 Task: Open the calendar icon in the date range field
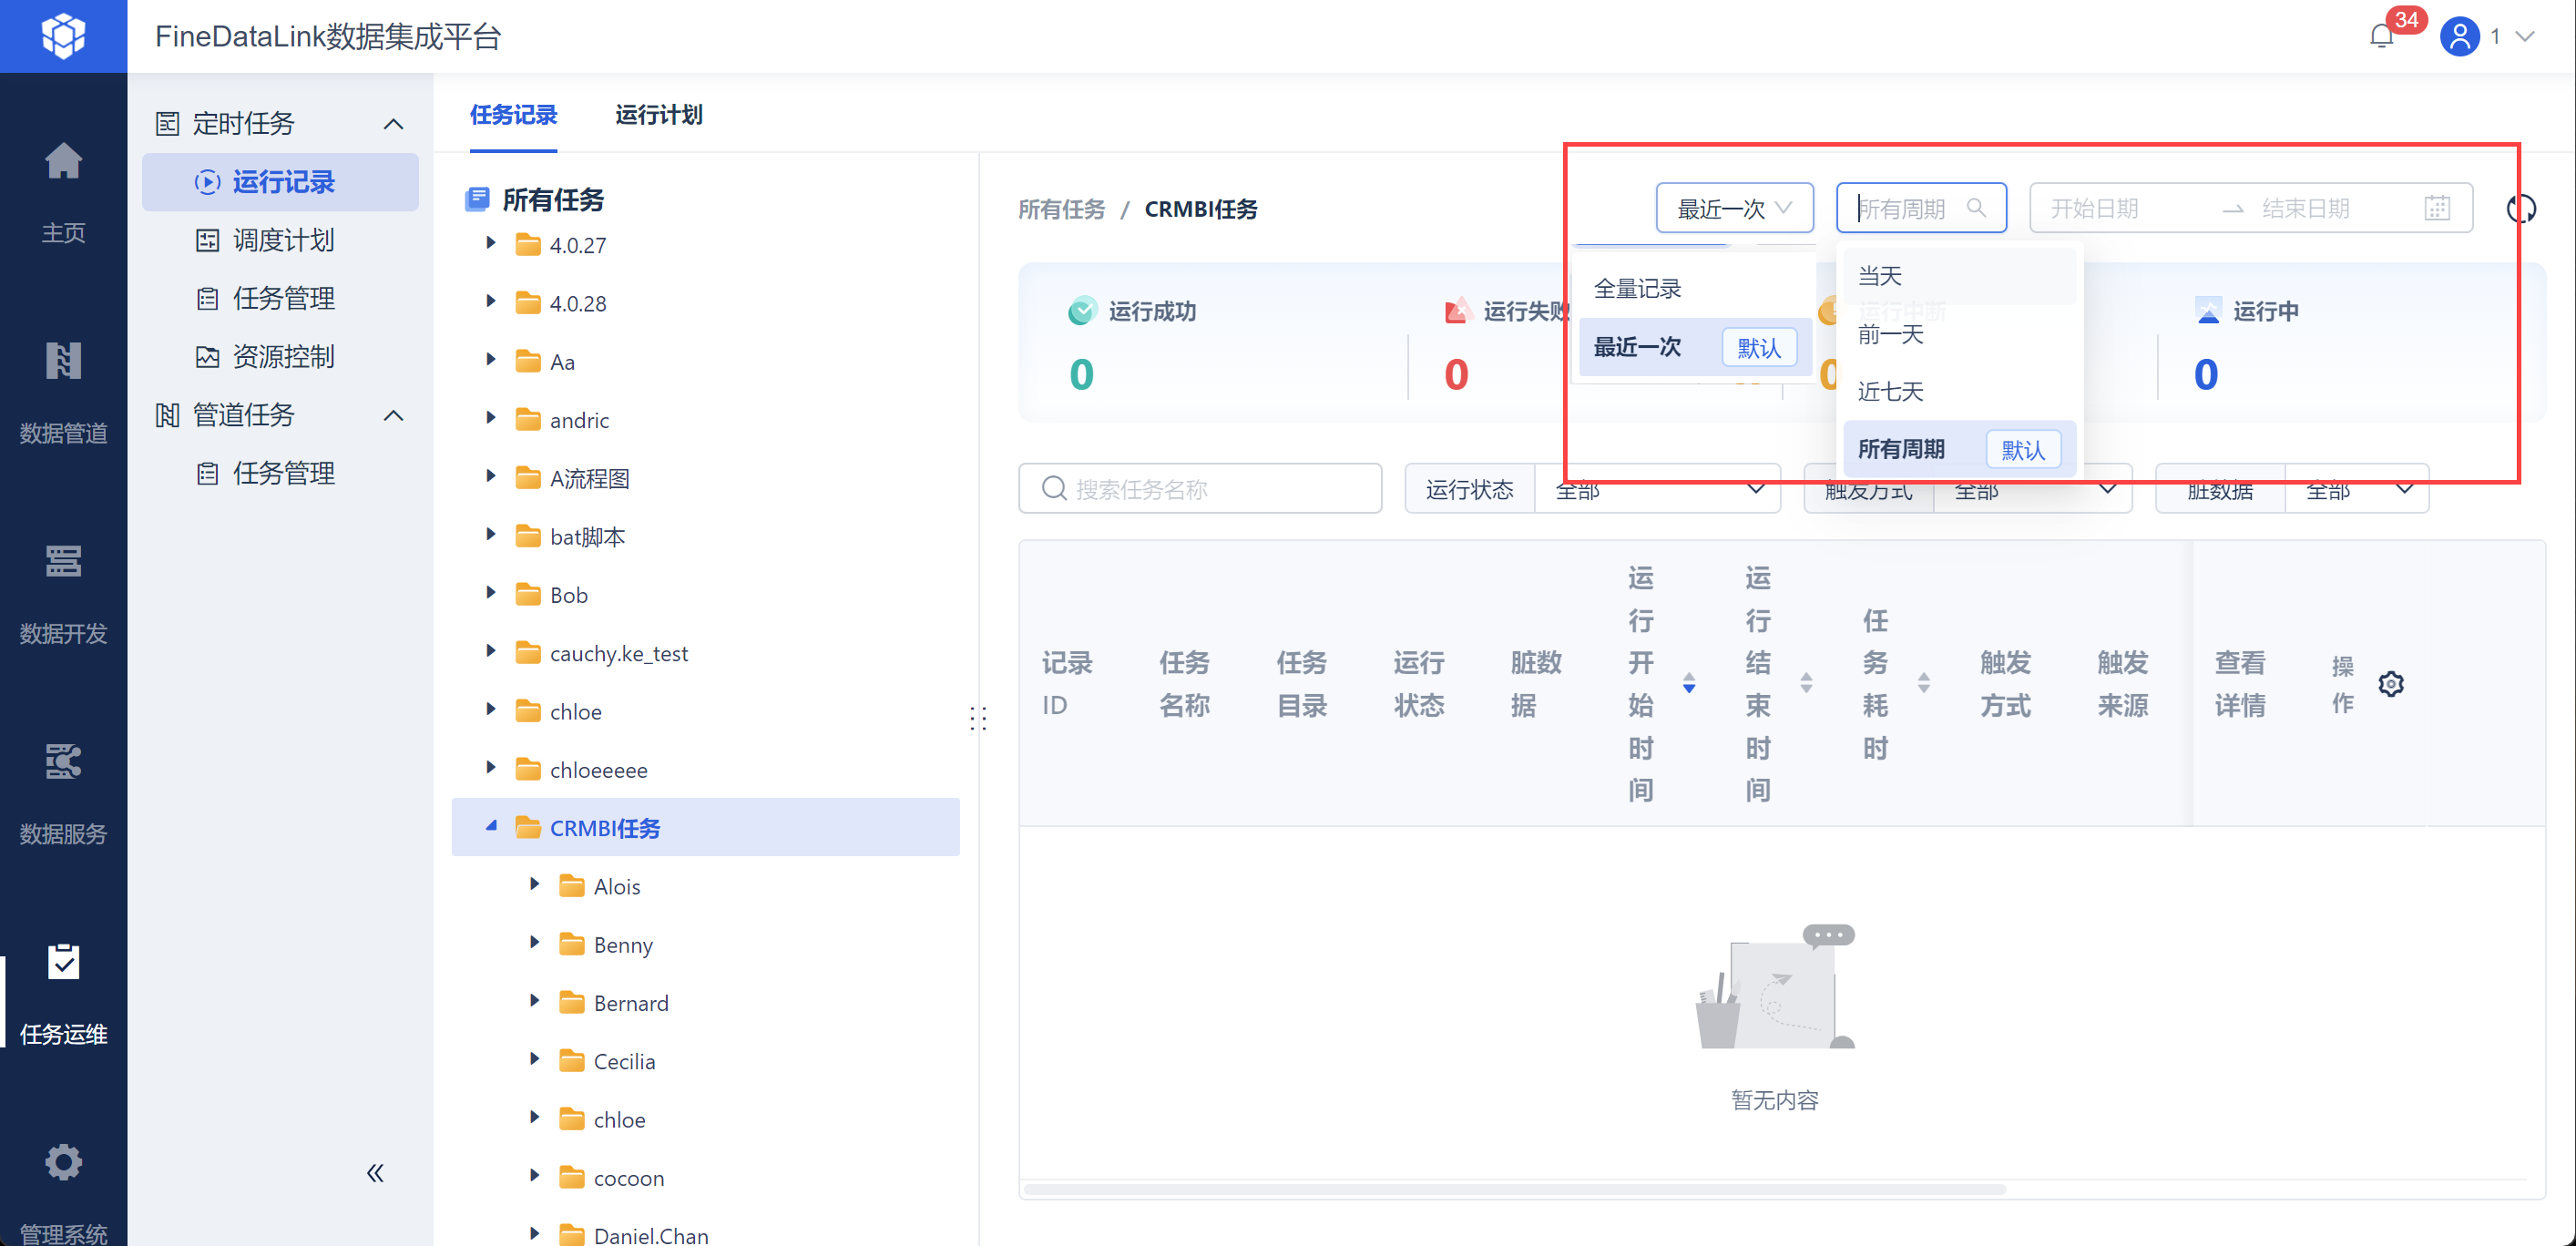pos(2437,208)
